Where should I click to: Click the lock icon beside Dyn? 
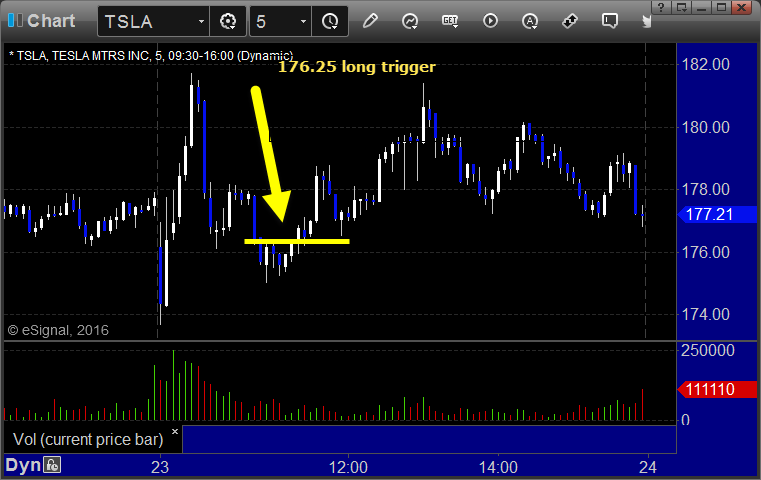52,465
